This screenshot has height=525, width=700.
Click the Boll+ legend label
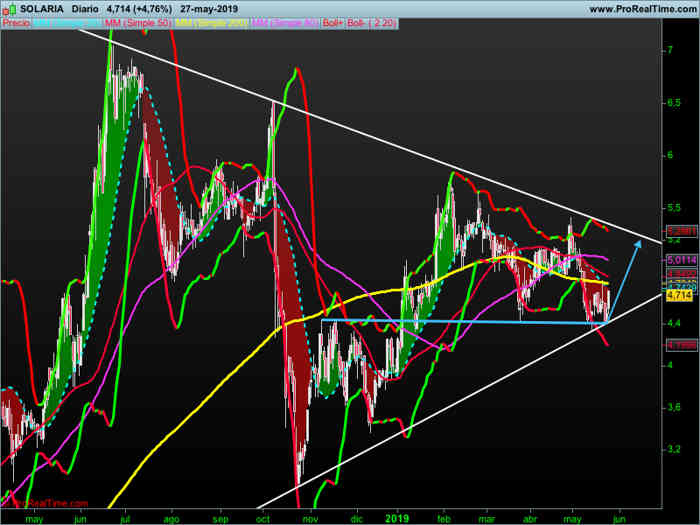[333, 23]
